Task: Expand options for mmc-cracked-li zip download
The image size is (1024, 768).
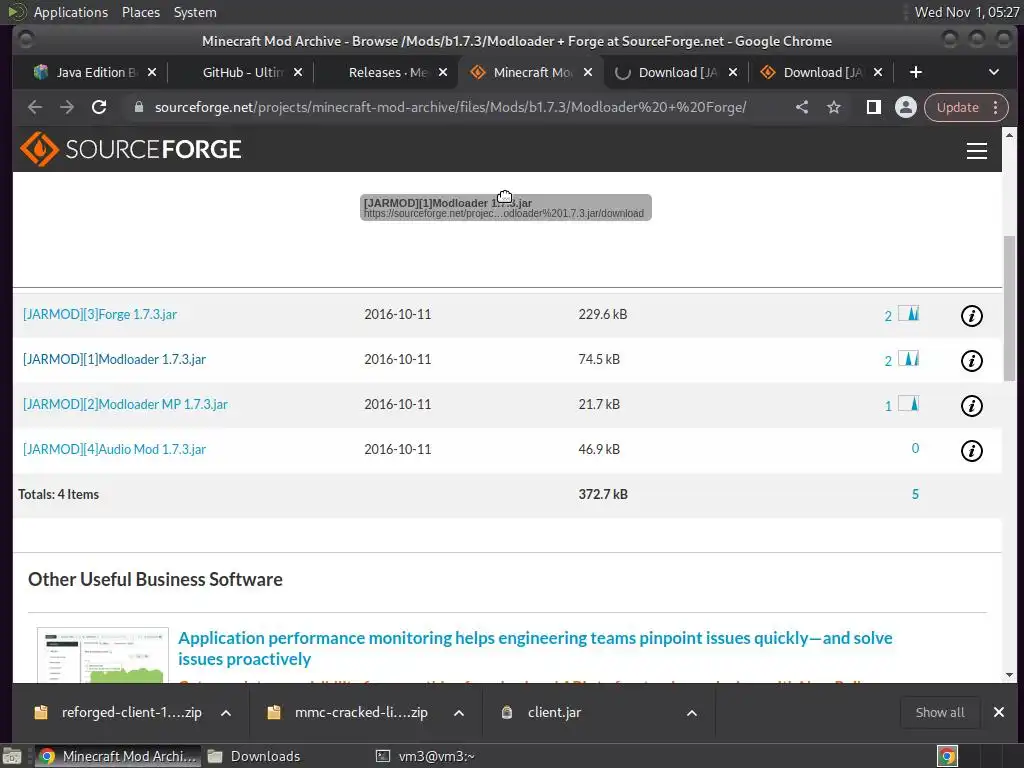Action: 459,713
